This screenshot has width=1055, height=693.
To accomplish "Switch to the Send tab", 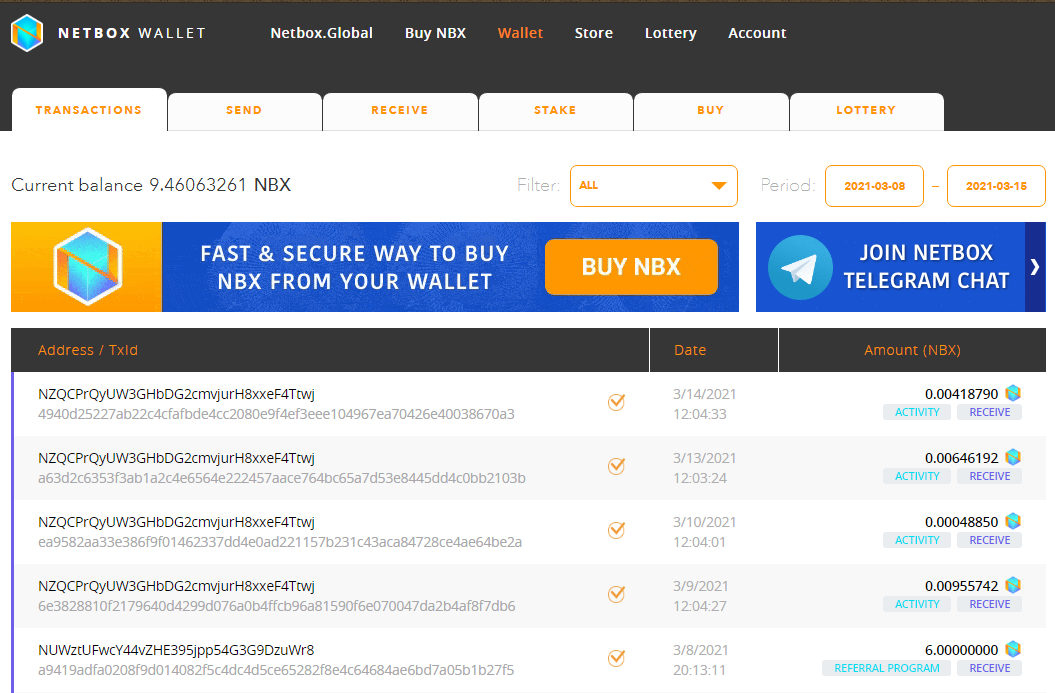I will tap(244, 111).
